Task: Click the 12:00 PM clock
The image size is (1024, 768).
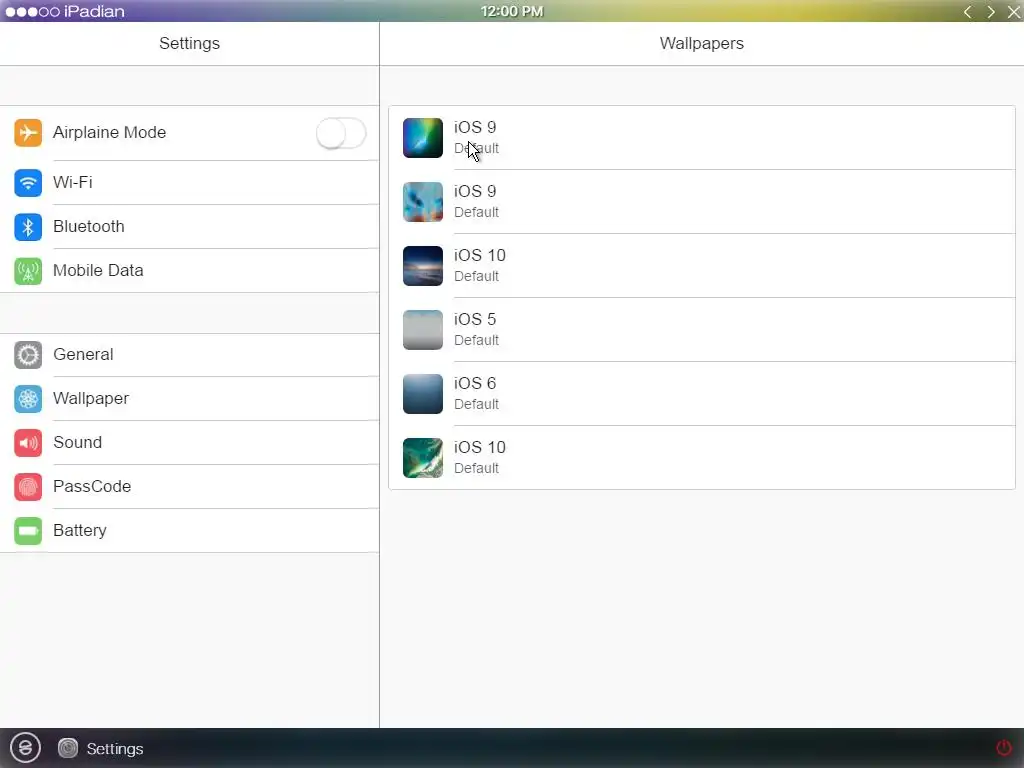Action: [511, 12]
